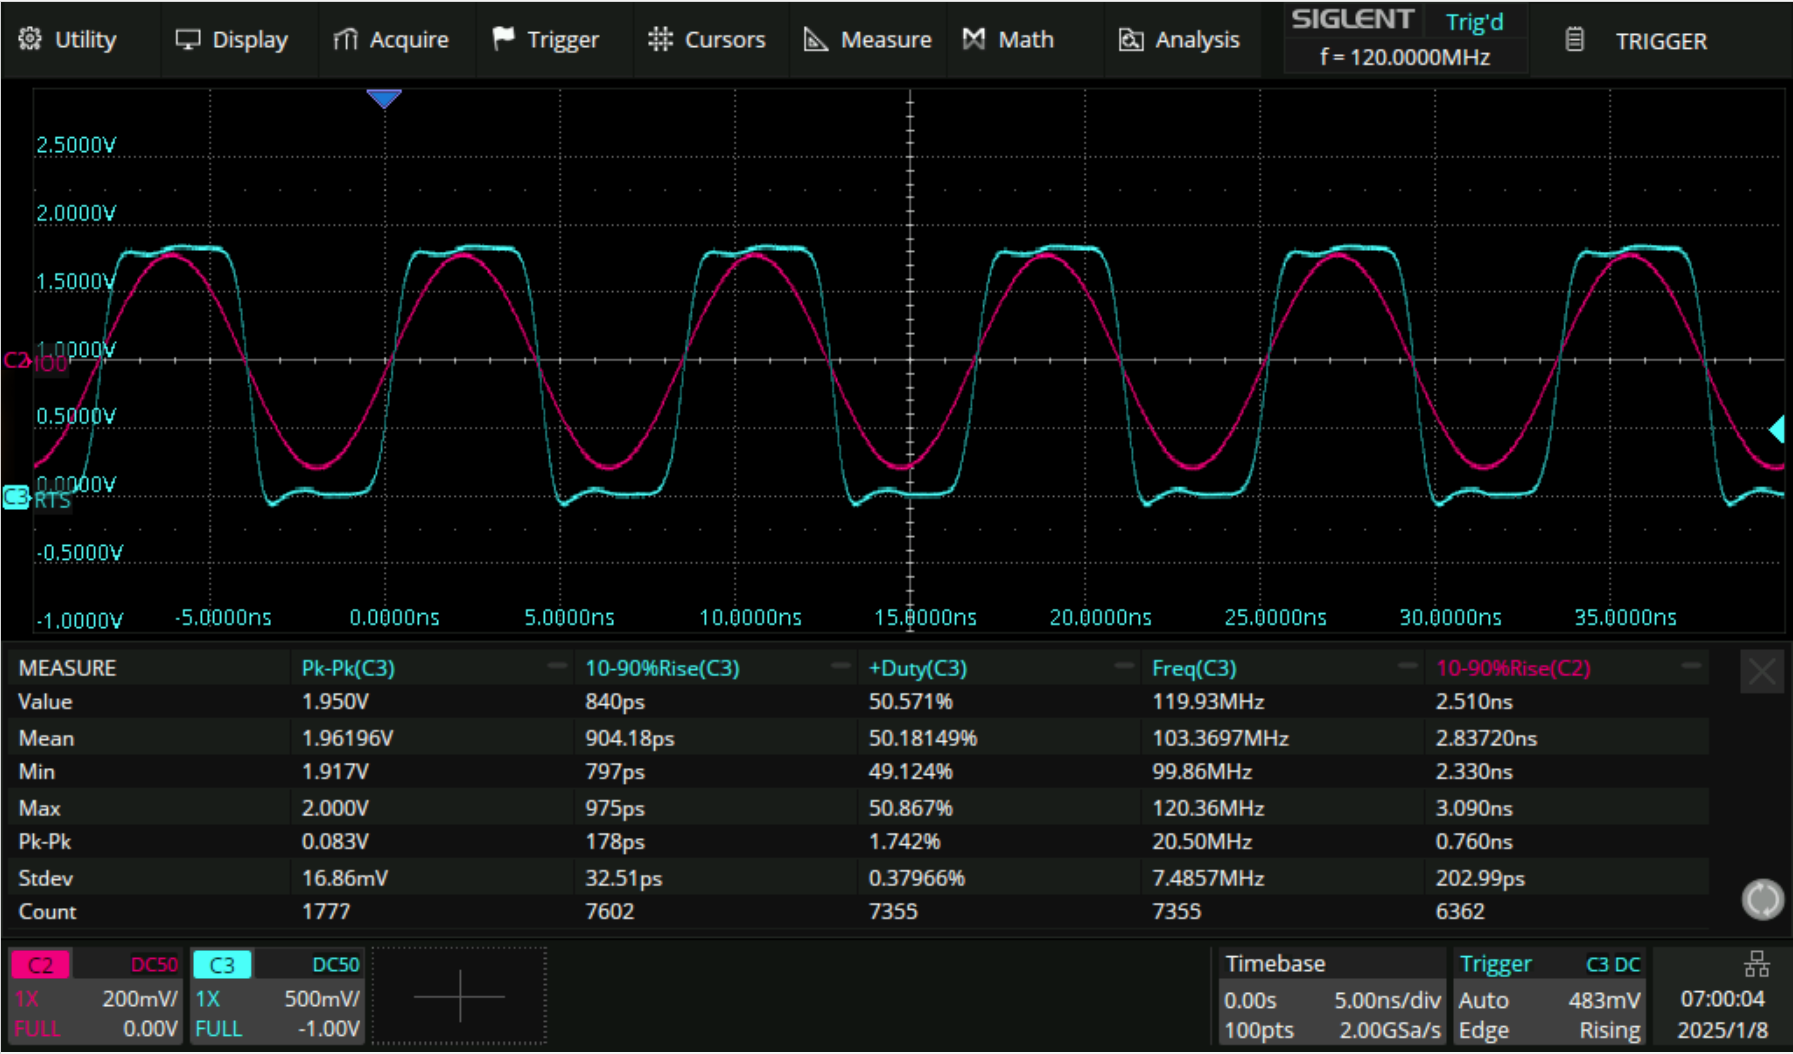The width and height of the screenshot is (1793, 1054).
Task: Reset measurement statistics with circular arrow
Action: coord(1762,899)
